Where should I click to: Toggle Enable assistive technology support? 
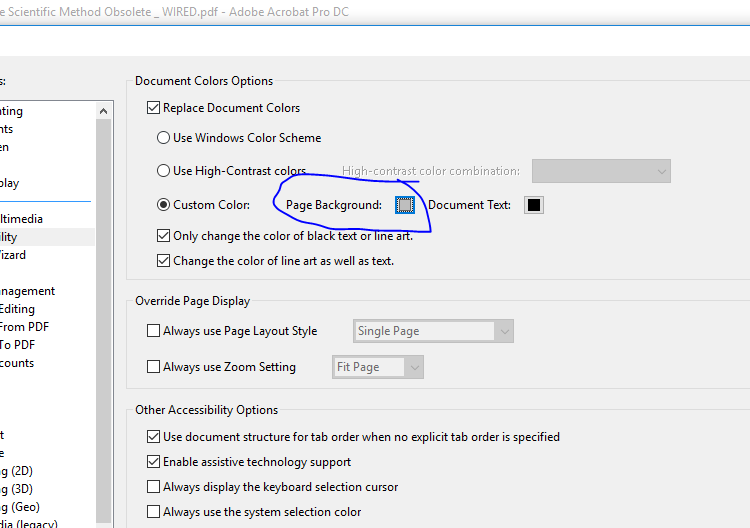point(154,462)
